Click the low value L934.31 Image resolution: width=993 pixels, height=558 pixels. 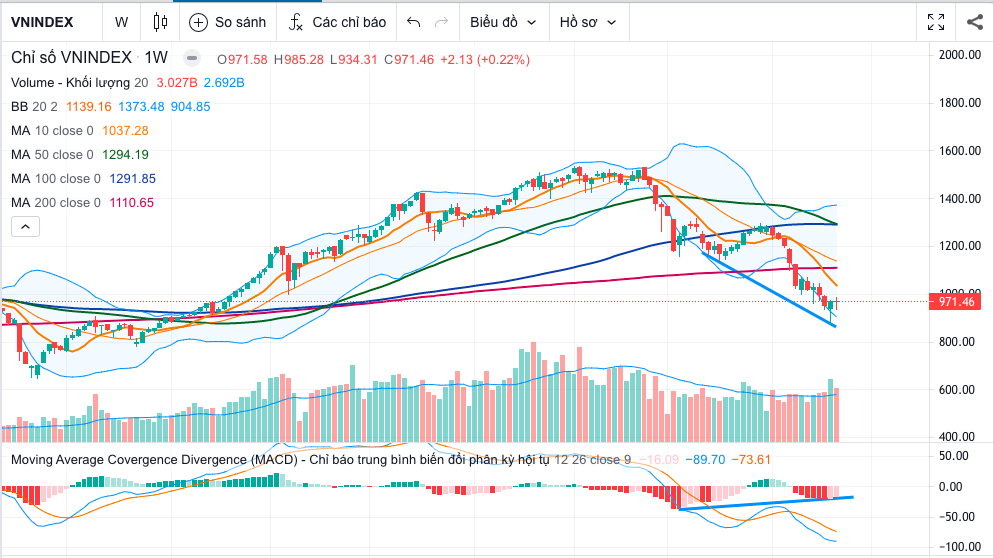click(353, 60)
